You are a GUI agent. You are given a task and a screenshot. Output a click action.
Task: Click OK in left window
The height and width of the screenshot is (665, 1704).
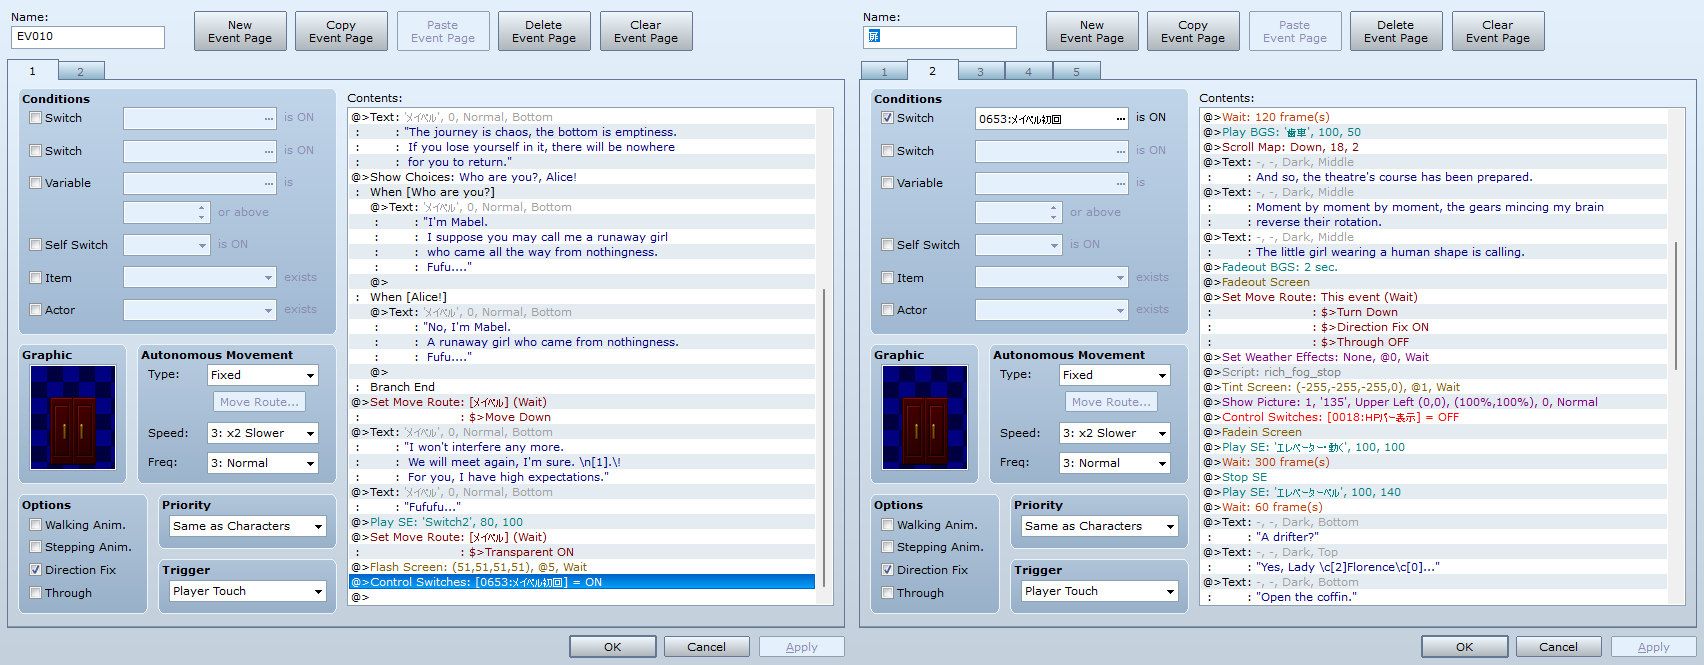(613, 647)
